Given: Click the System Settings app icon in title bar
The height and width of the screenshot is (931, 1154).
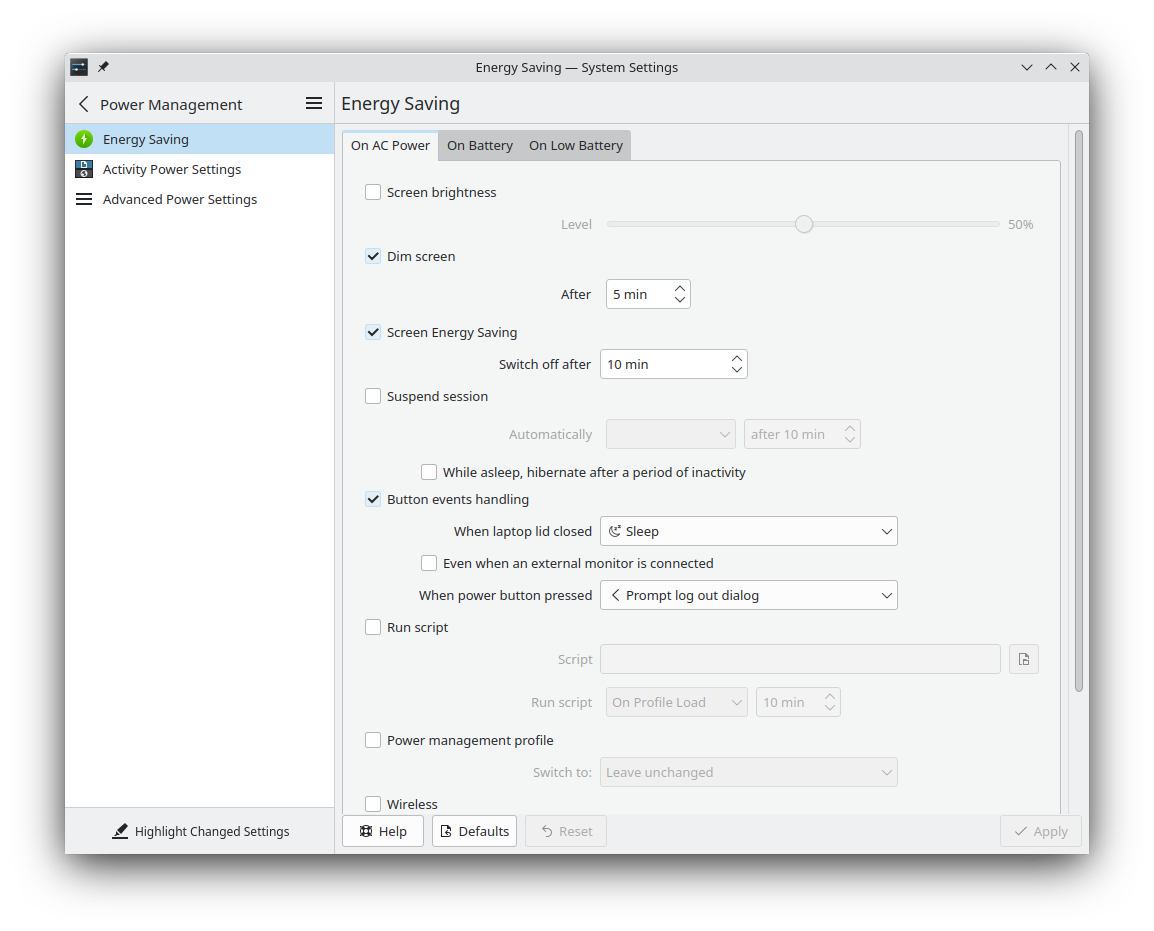Looking at the screenshot, I should [79, 68].
